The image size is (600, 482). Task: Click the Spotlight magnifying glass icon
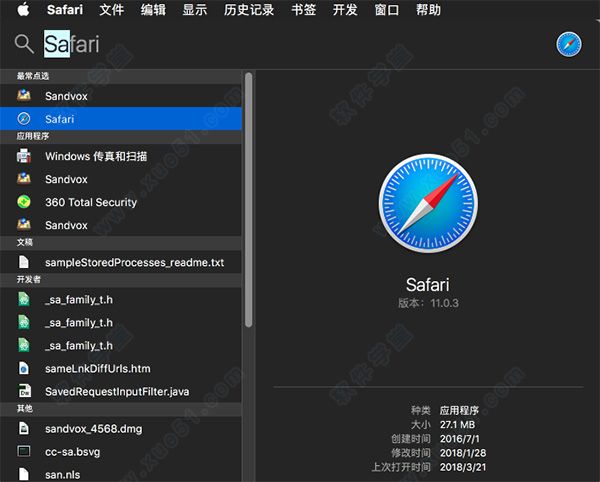point(24,44)
